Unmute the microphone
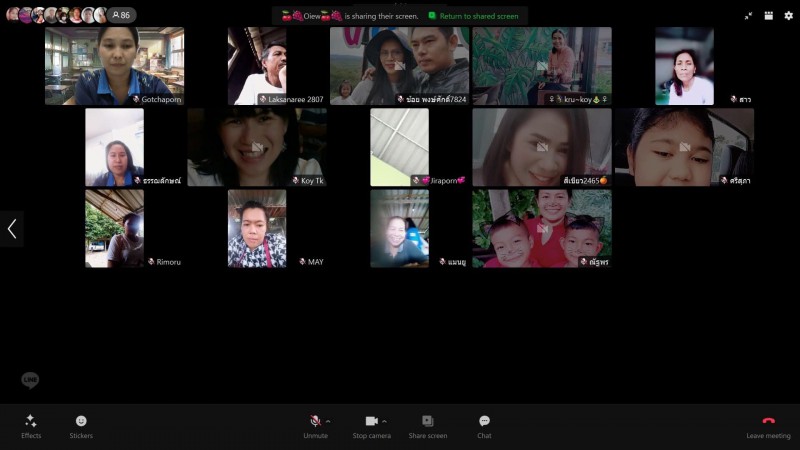The image size is (800, 450). pyautogui.click(x=315, y=421)
